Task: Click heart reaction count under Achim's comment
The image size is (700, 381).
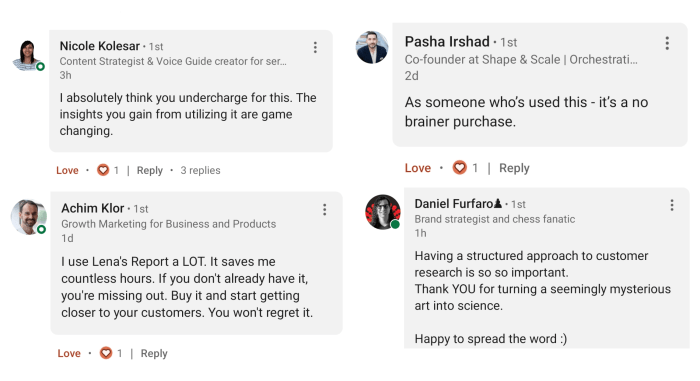Action: pyautogui.click(x=119, y=353)
